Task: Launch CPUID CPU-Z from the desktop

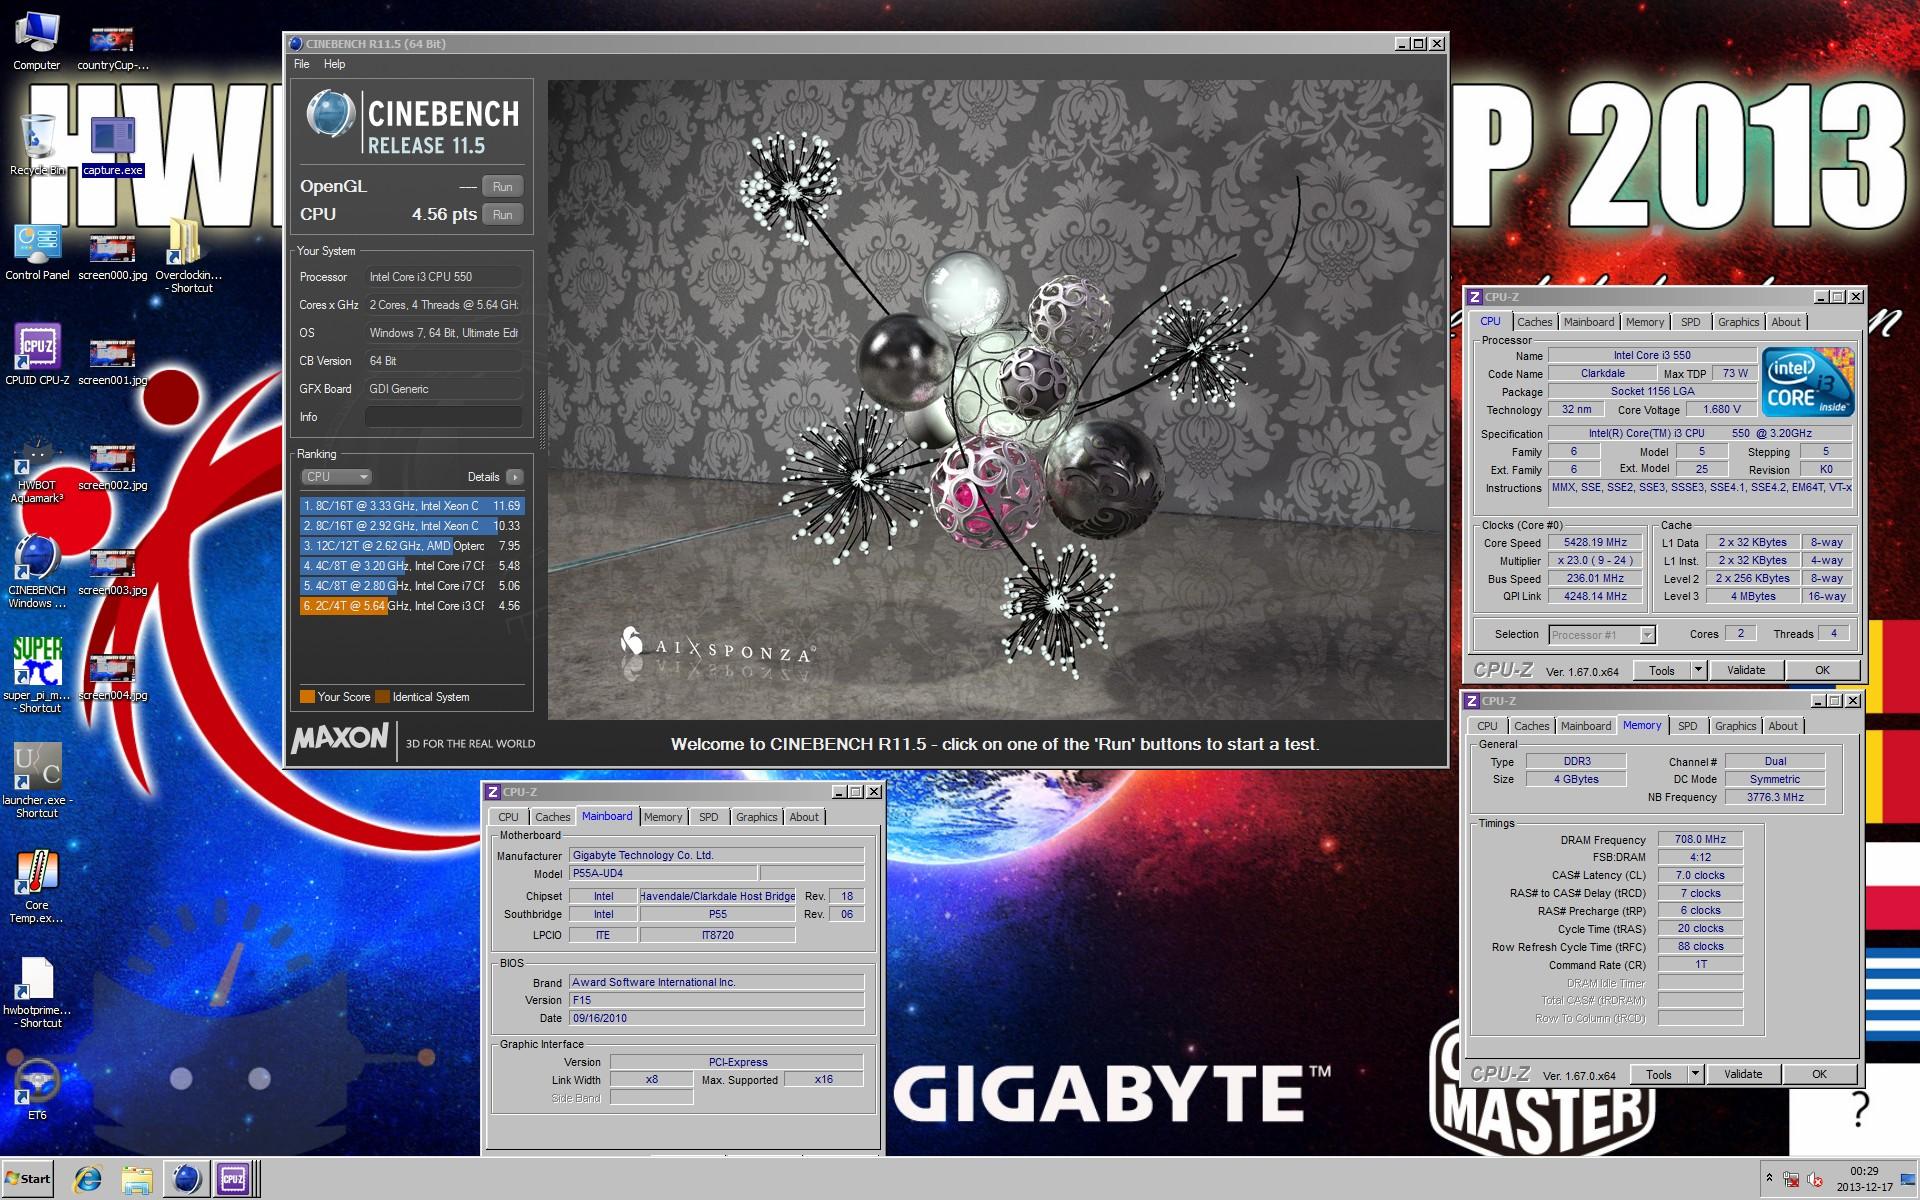Action: pyautogui.click(x=37, y=355)
